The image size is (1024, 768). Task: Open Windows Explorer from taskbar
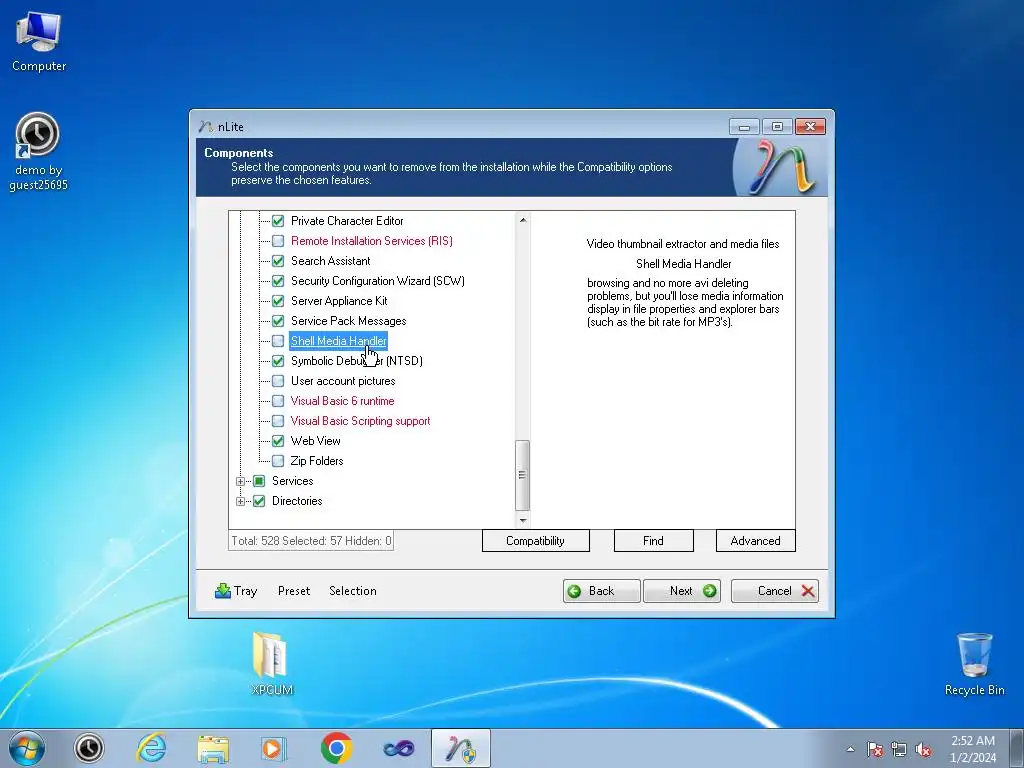pyautogui.click(x=213, y=748)
